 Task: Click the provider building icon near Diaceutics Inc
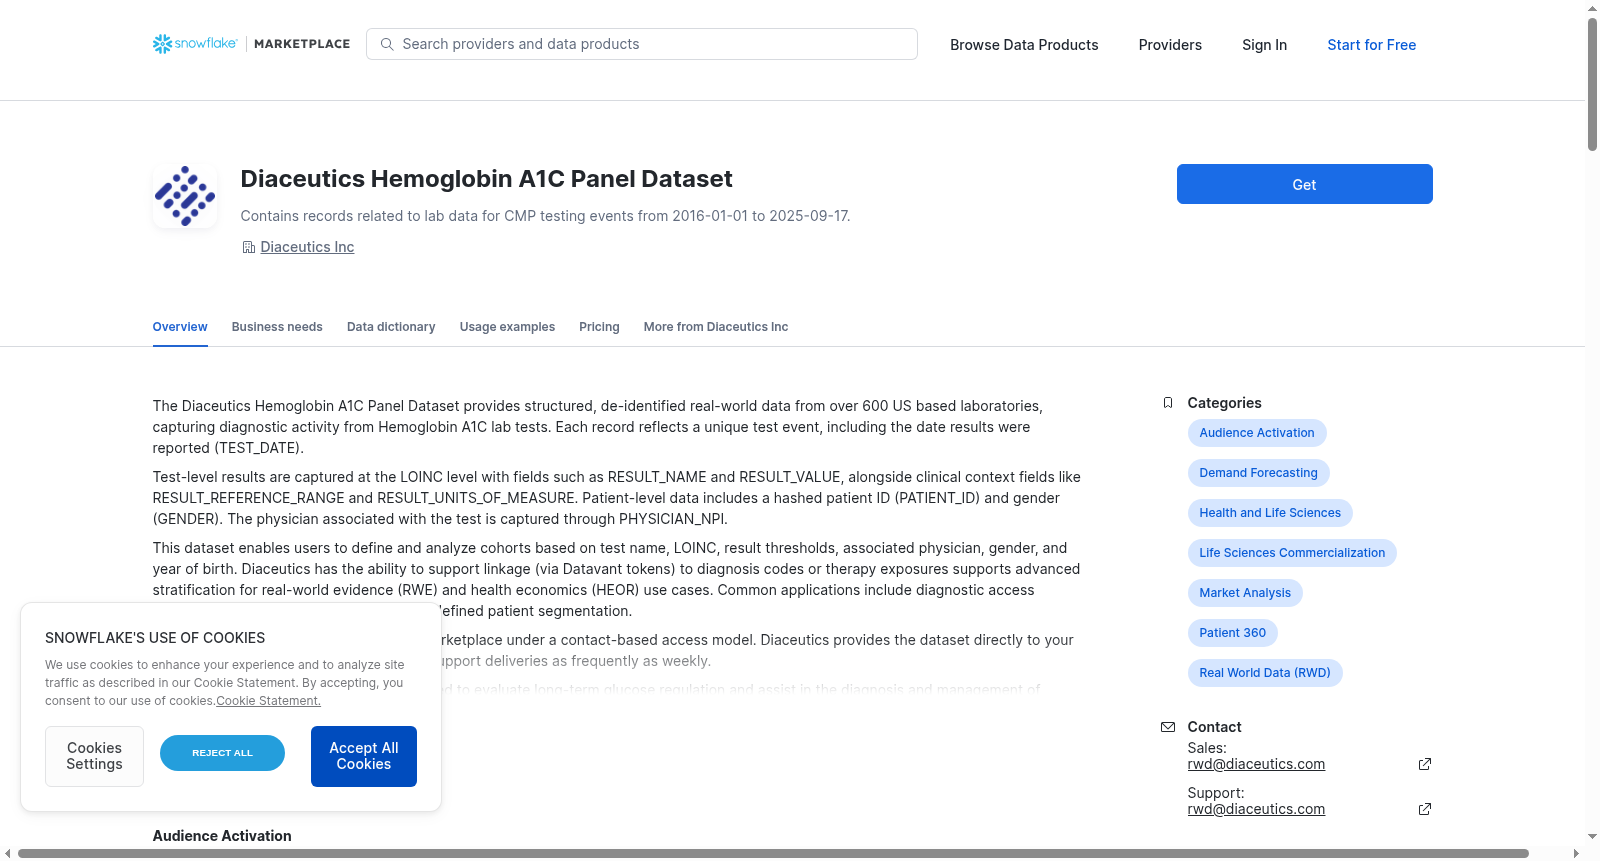pyautogui.click(x=249, y=247)
